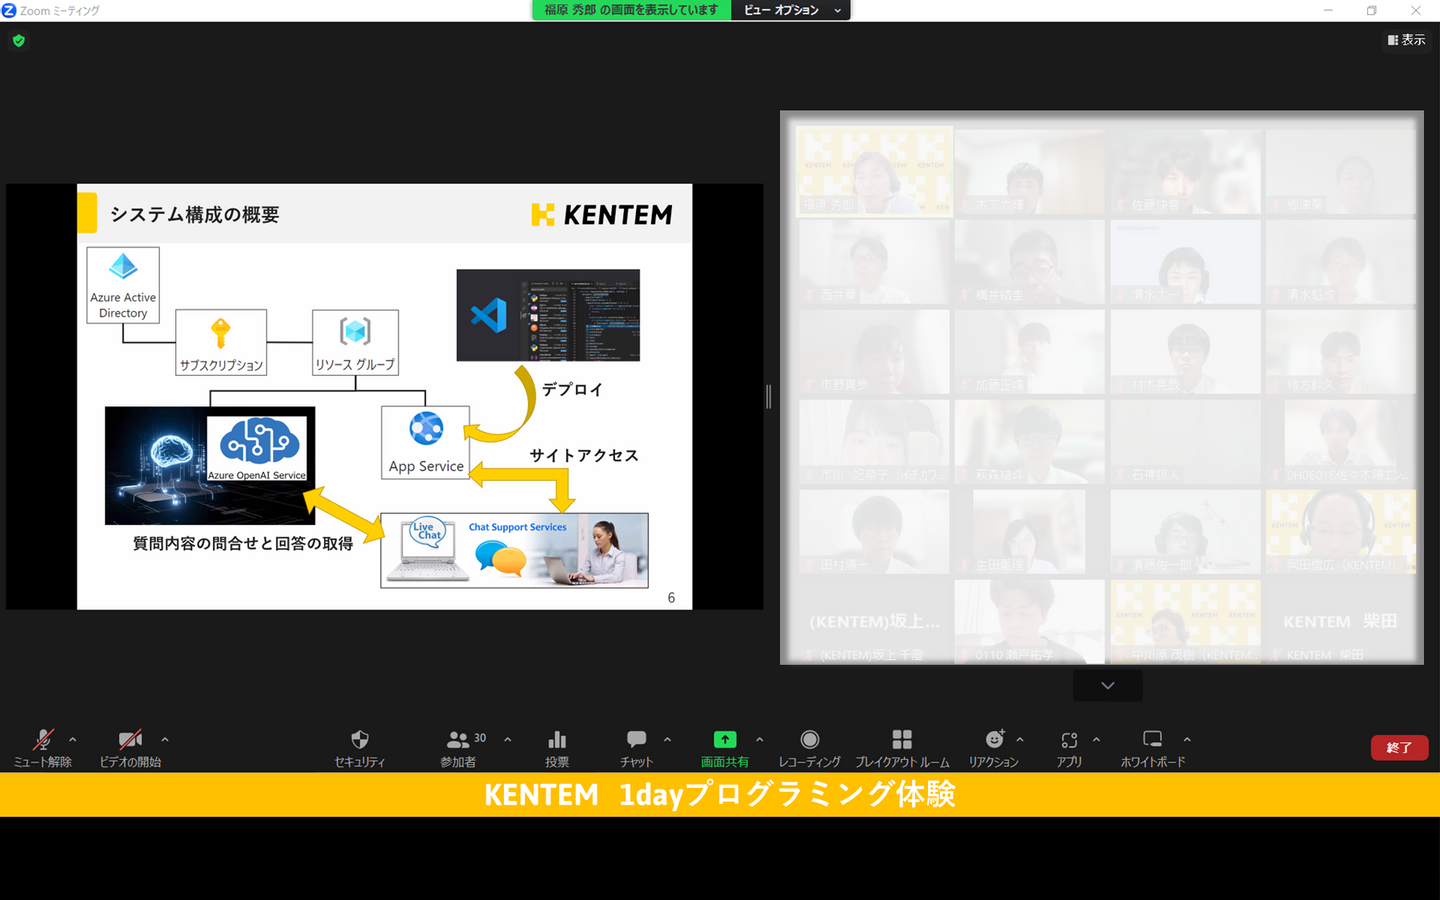Click the Live Chat laptop icon
Image resolution: width=1440 pixels, height=900 pixels.
click(x=428, y=548)
